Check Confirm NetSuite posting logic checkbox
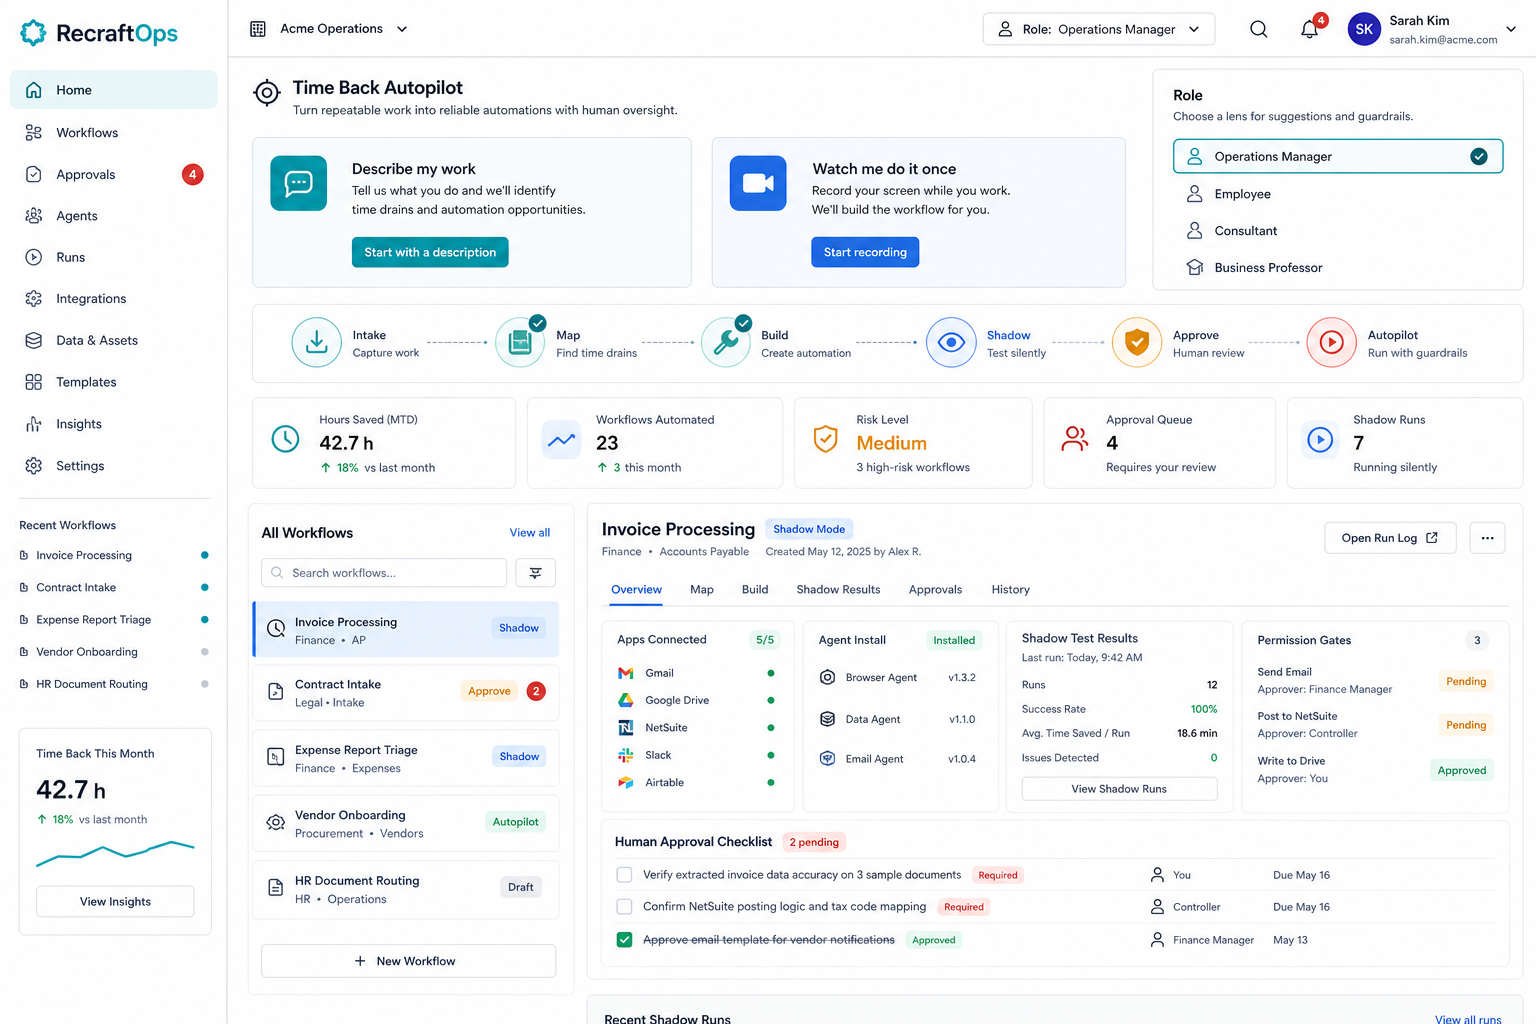The image size is (1536, 1024). pos(624,907)
